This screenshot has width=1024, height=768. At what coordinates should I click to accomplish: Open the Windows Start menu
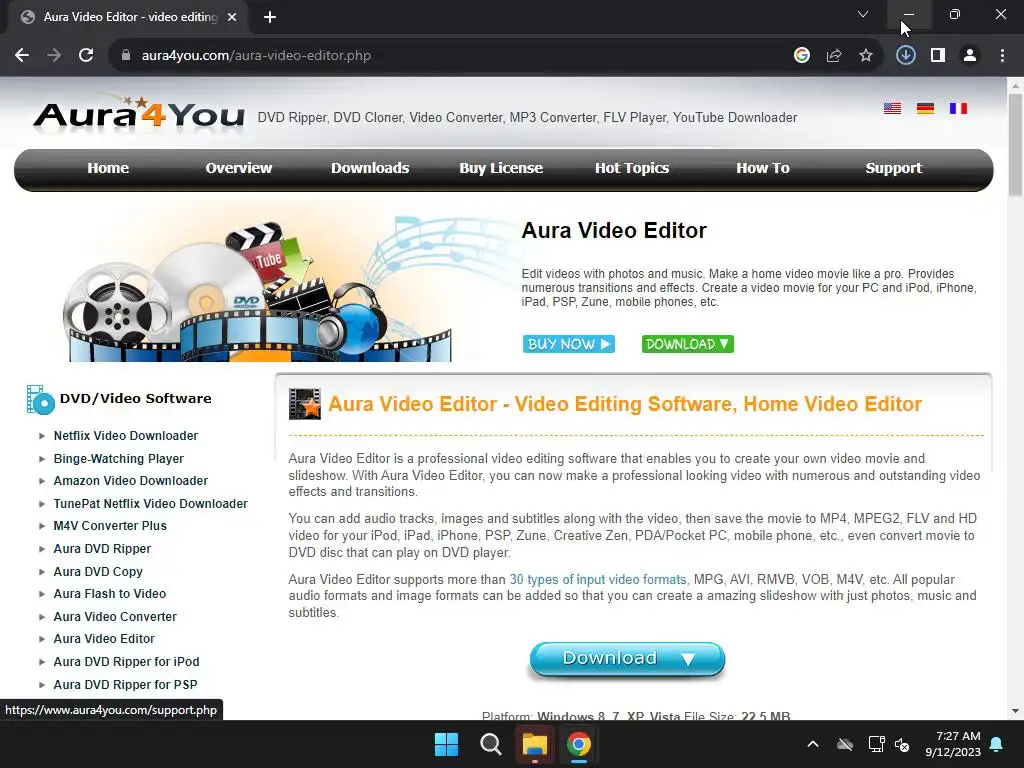click(x=447, y=744)
